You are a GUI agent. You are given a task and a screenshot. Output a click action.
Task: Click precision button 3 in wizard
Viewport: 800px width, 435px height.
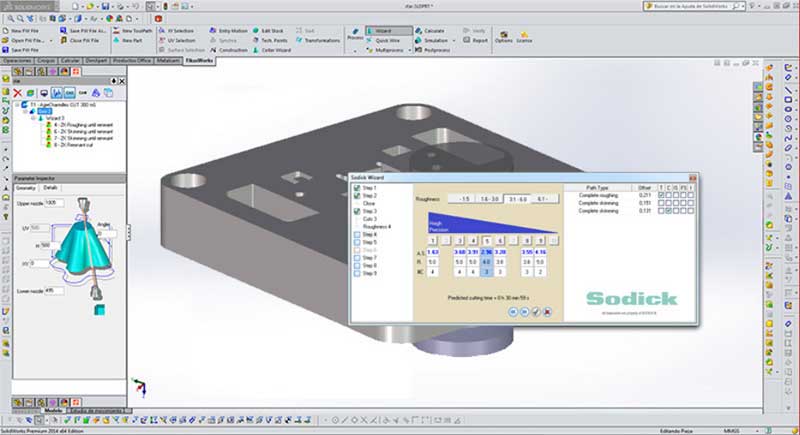pos(460,241)
